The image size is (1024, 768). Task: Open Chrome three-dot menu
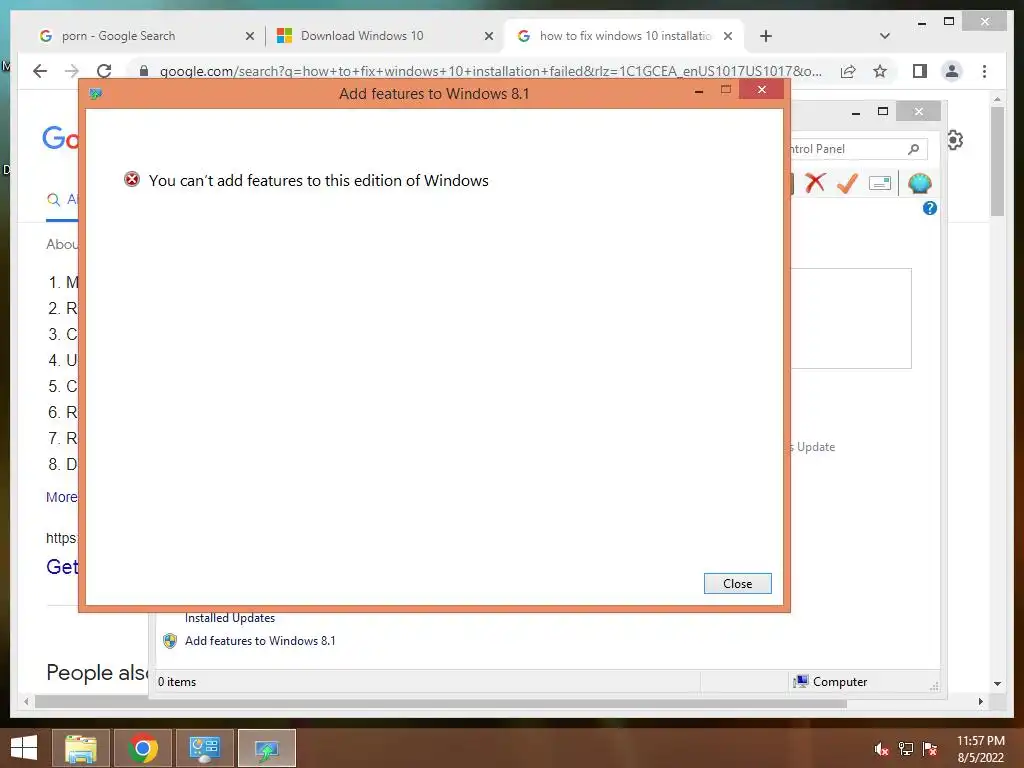point(984,71)
